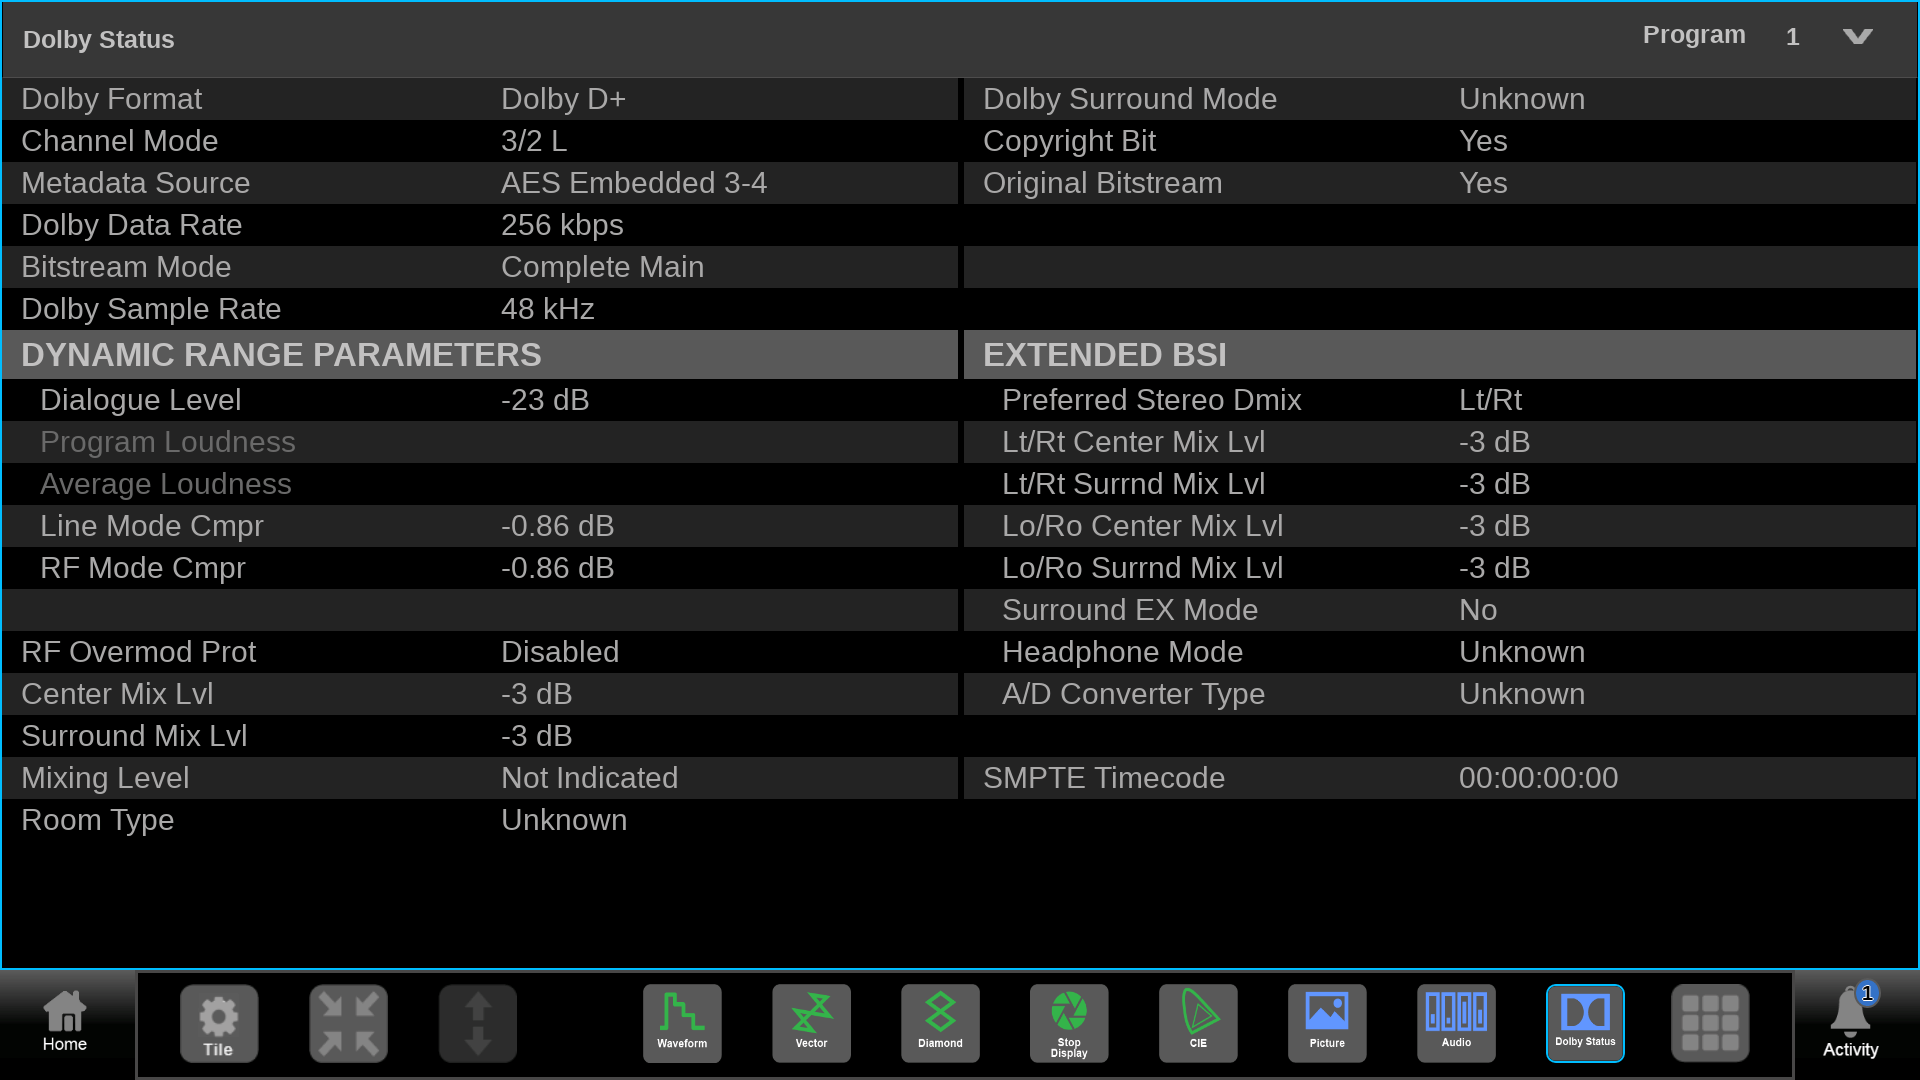Open the CIE chart display

[x=1198, y=1022]
